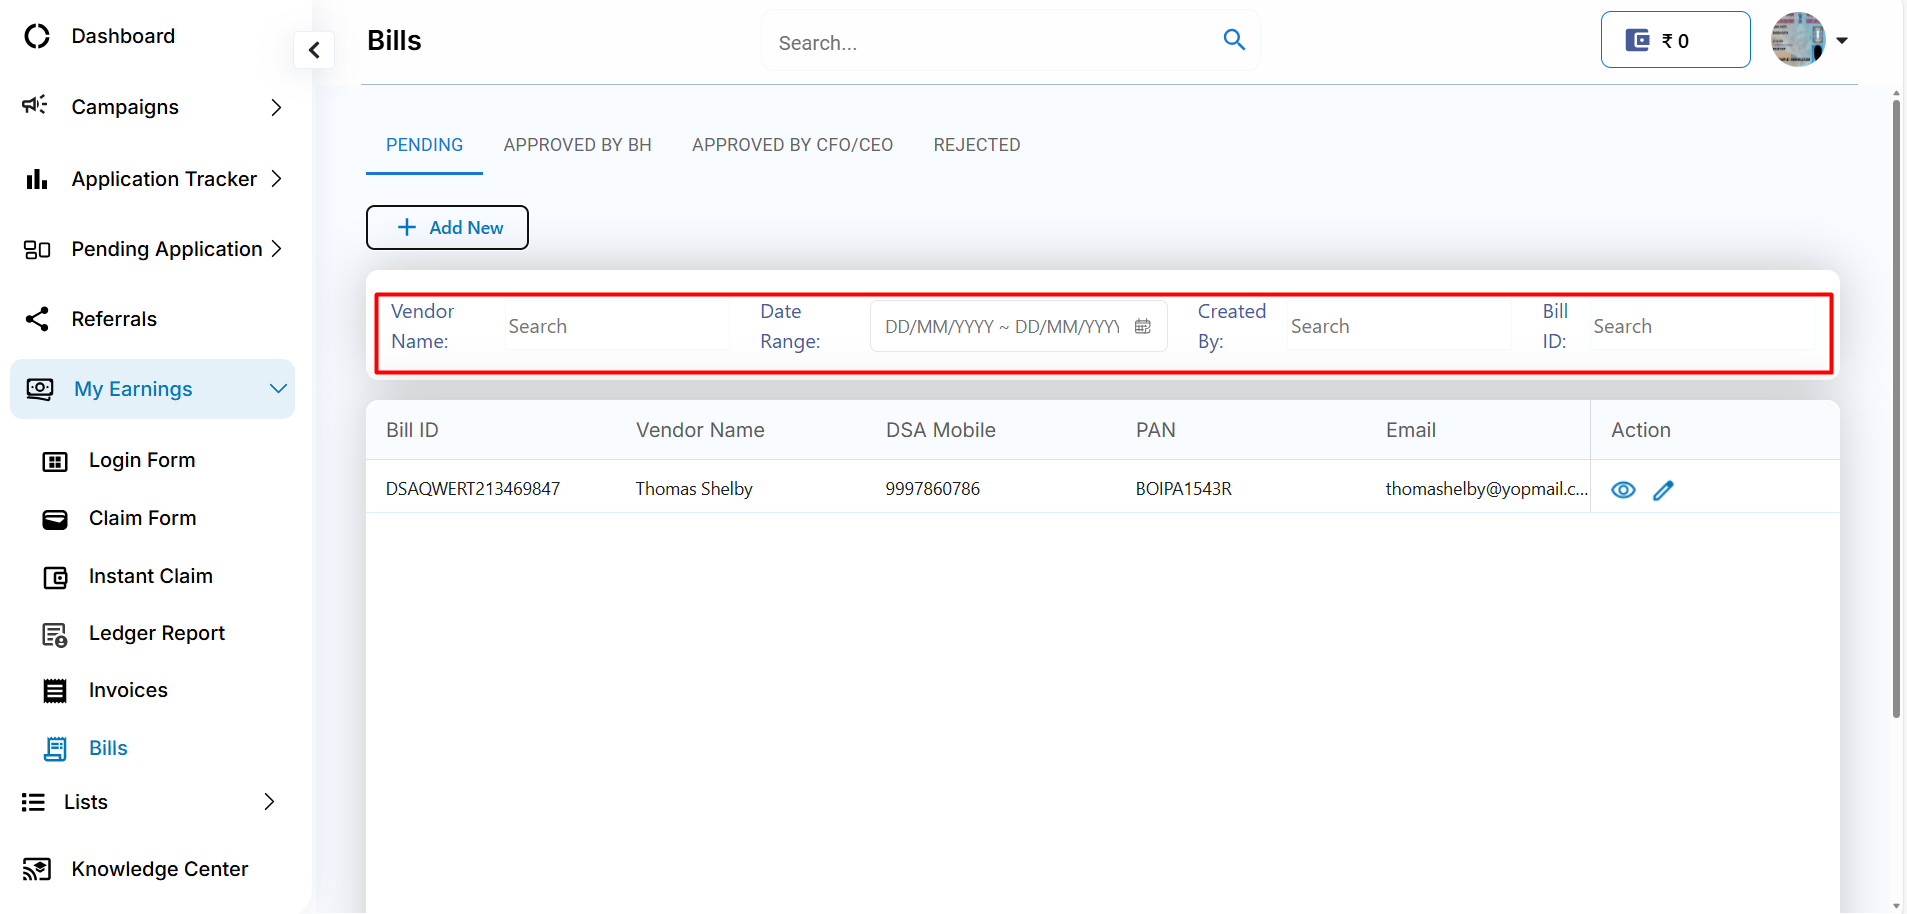
Task: Click the eye icon to view bill
Action: pos(1623,490)
